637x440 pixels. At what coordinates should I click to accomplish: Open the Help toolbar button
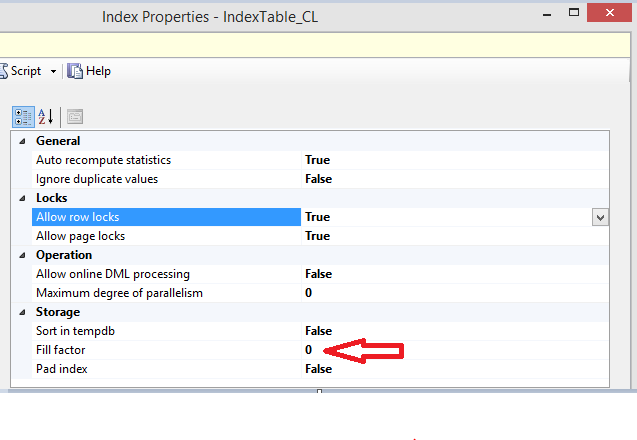(x=89, y=71)
